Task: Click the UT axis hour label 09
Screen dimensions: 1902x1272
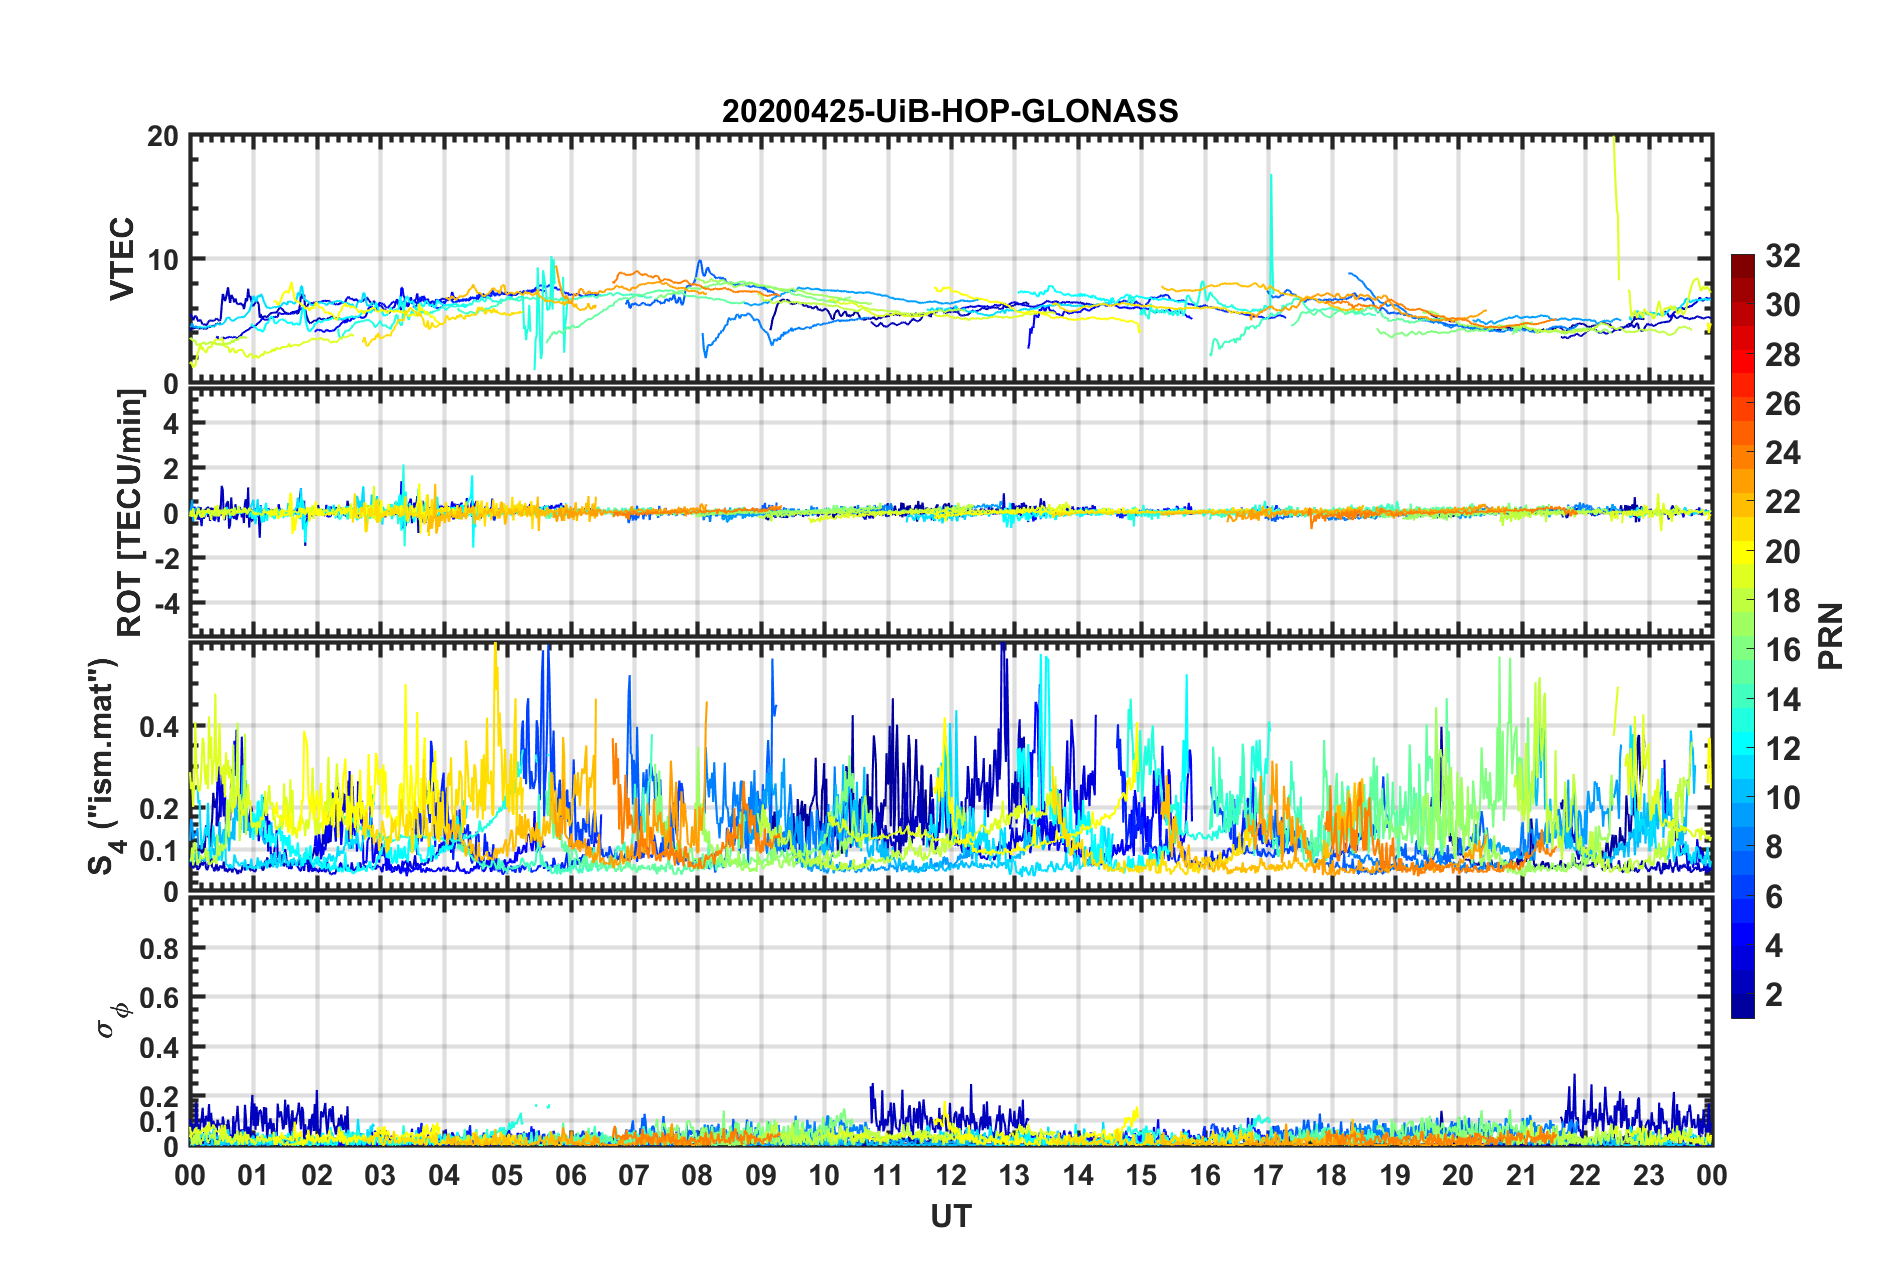Action: (x=761, y=1175)
